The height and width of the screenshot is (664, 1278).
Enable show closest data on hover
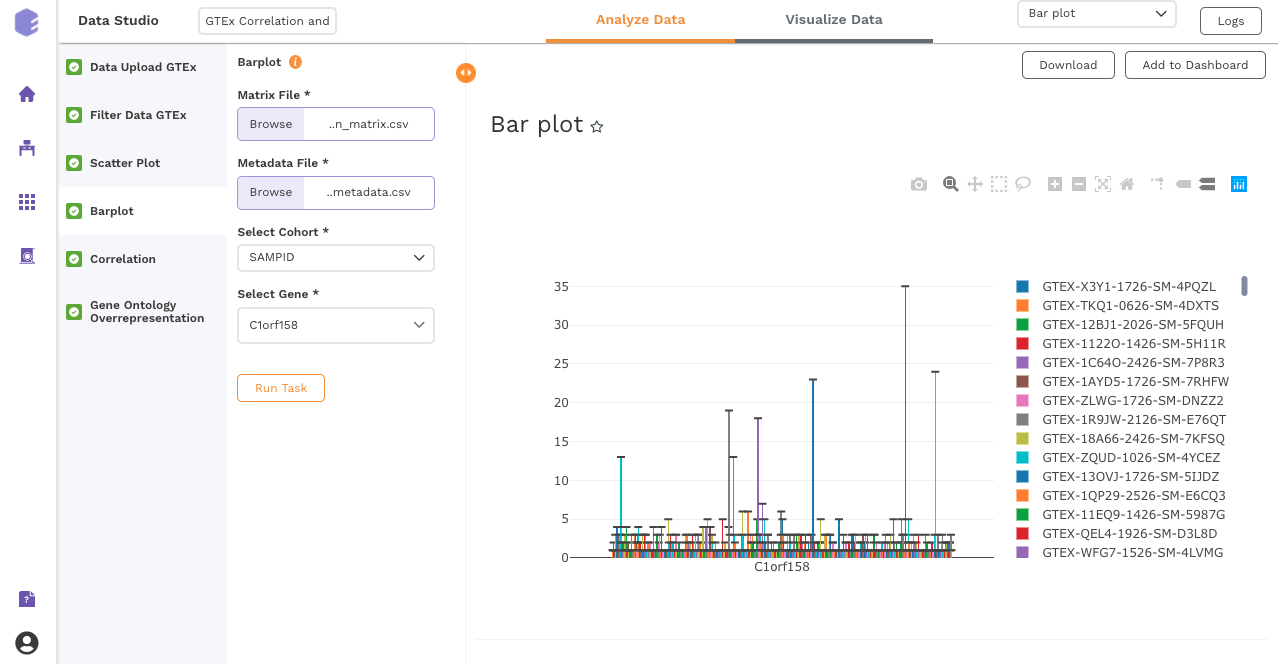(1183, 184)
